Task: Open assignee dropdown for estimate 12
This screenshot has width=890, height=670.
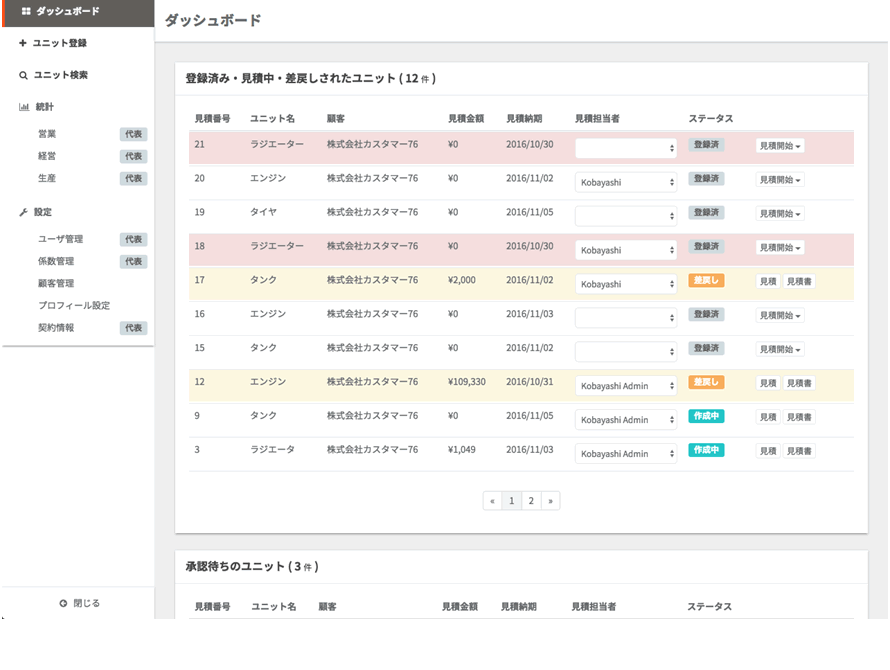Action: (625, 386)
